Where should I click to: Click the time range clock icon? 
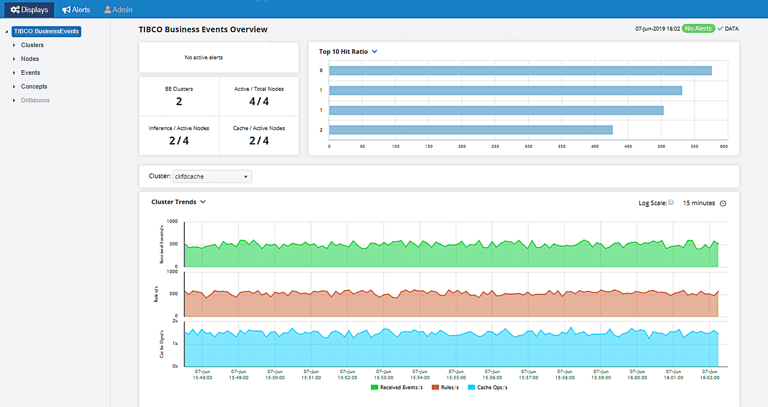723,203
